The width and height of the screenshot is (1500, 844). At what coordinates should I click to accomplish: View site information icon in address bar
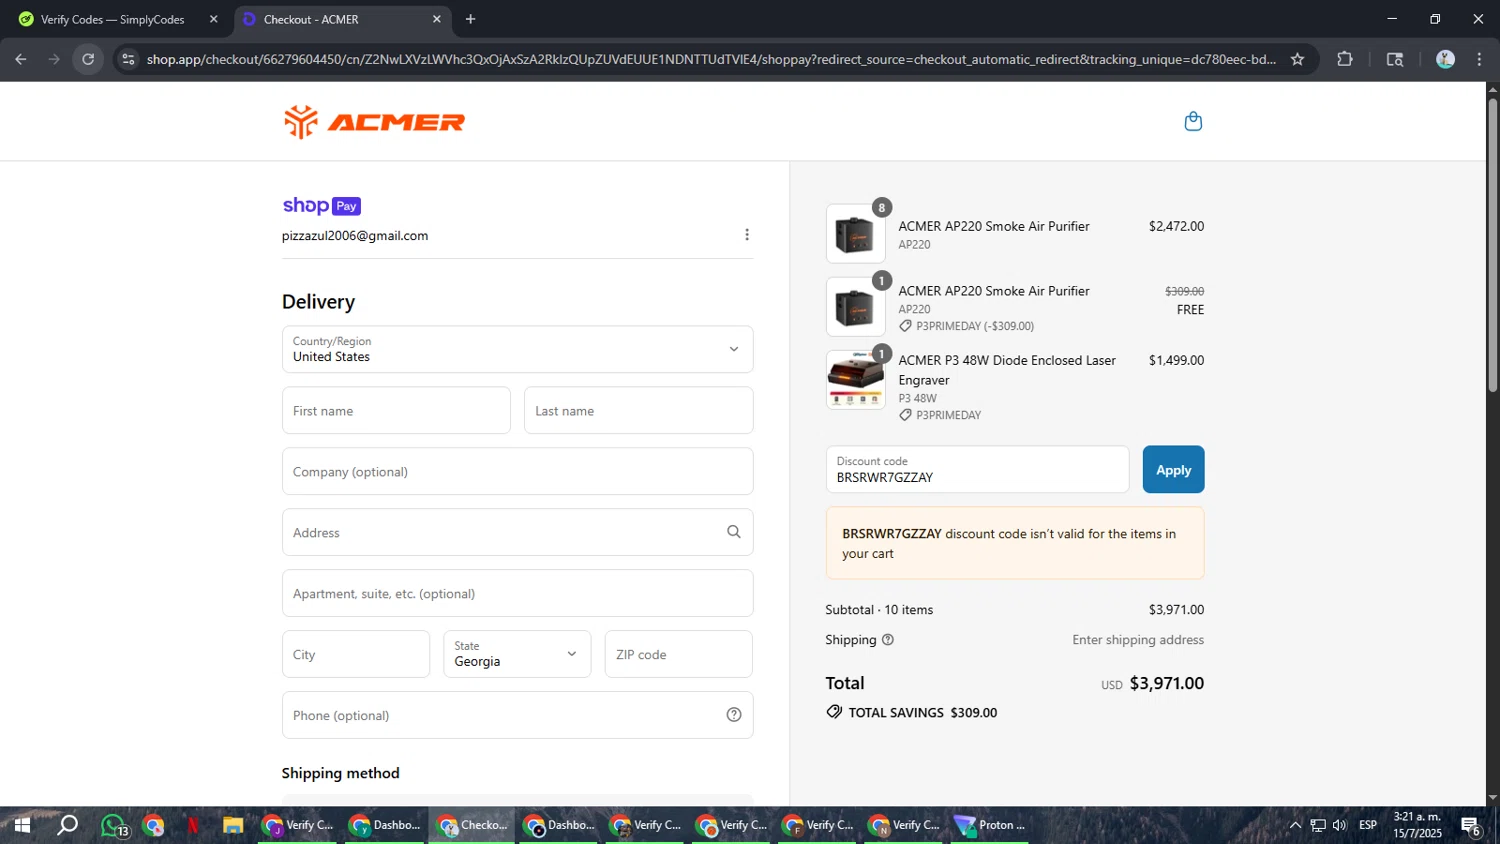(128, 59)
